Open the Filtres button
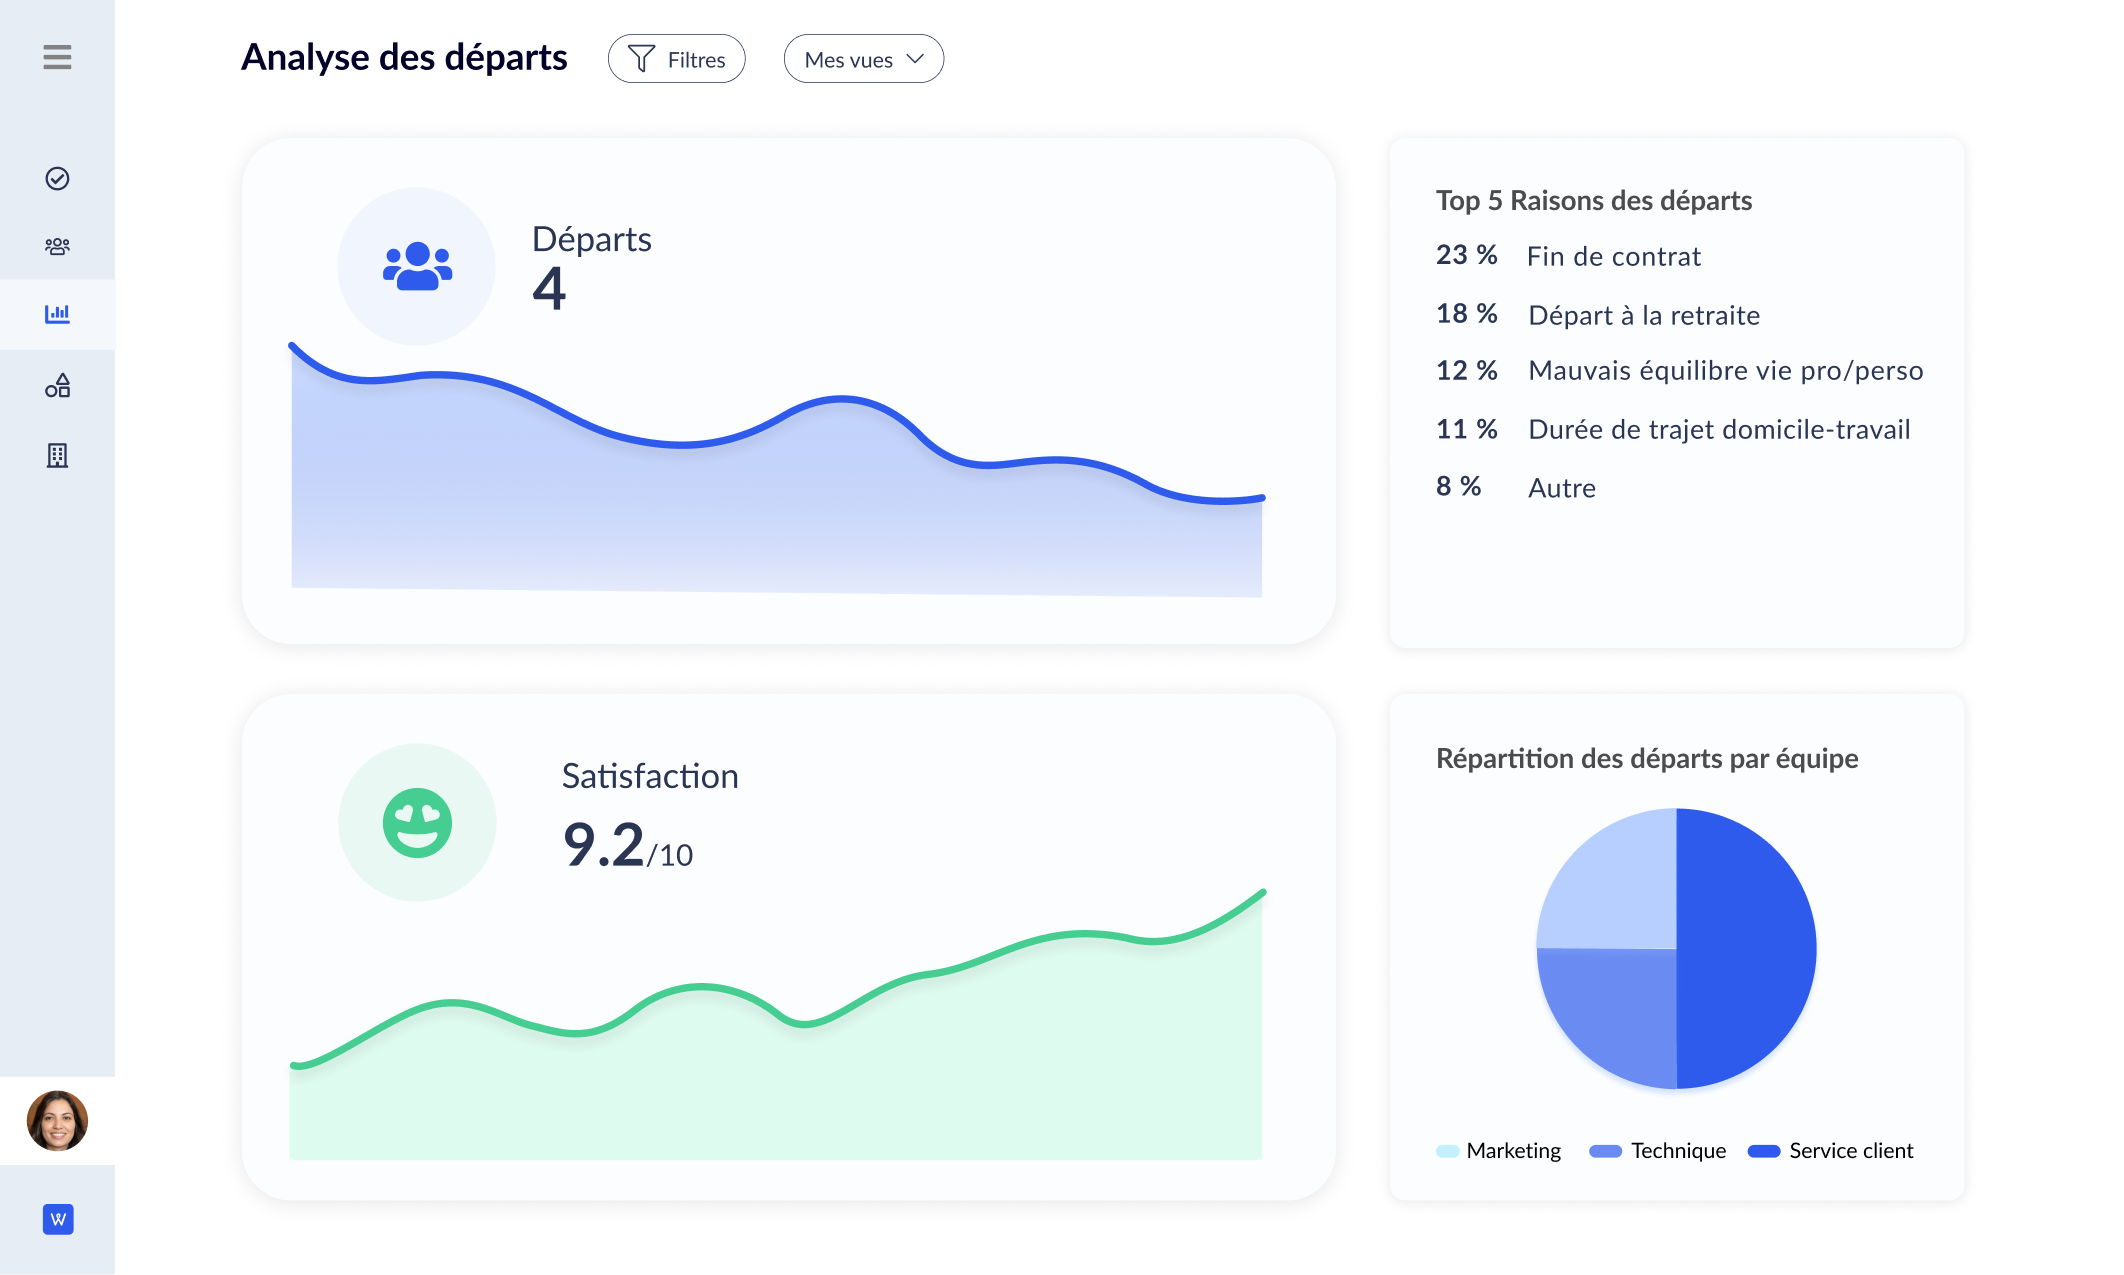The height and width of the screenshot is (1275, 2124). (676, 59)
